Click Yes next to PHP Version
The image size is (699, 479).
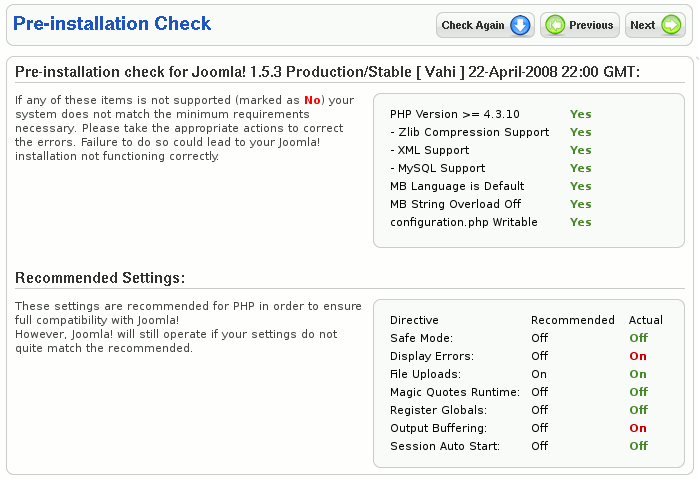(x=580, y=114)
